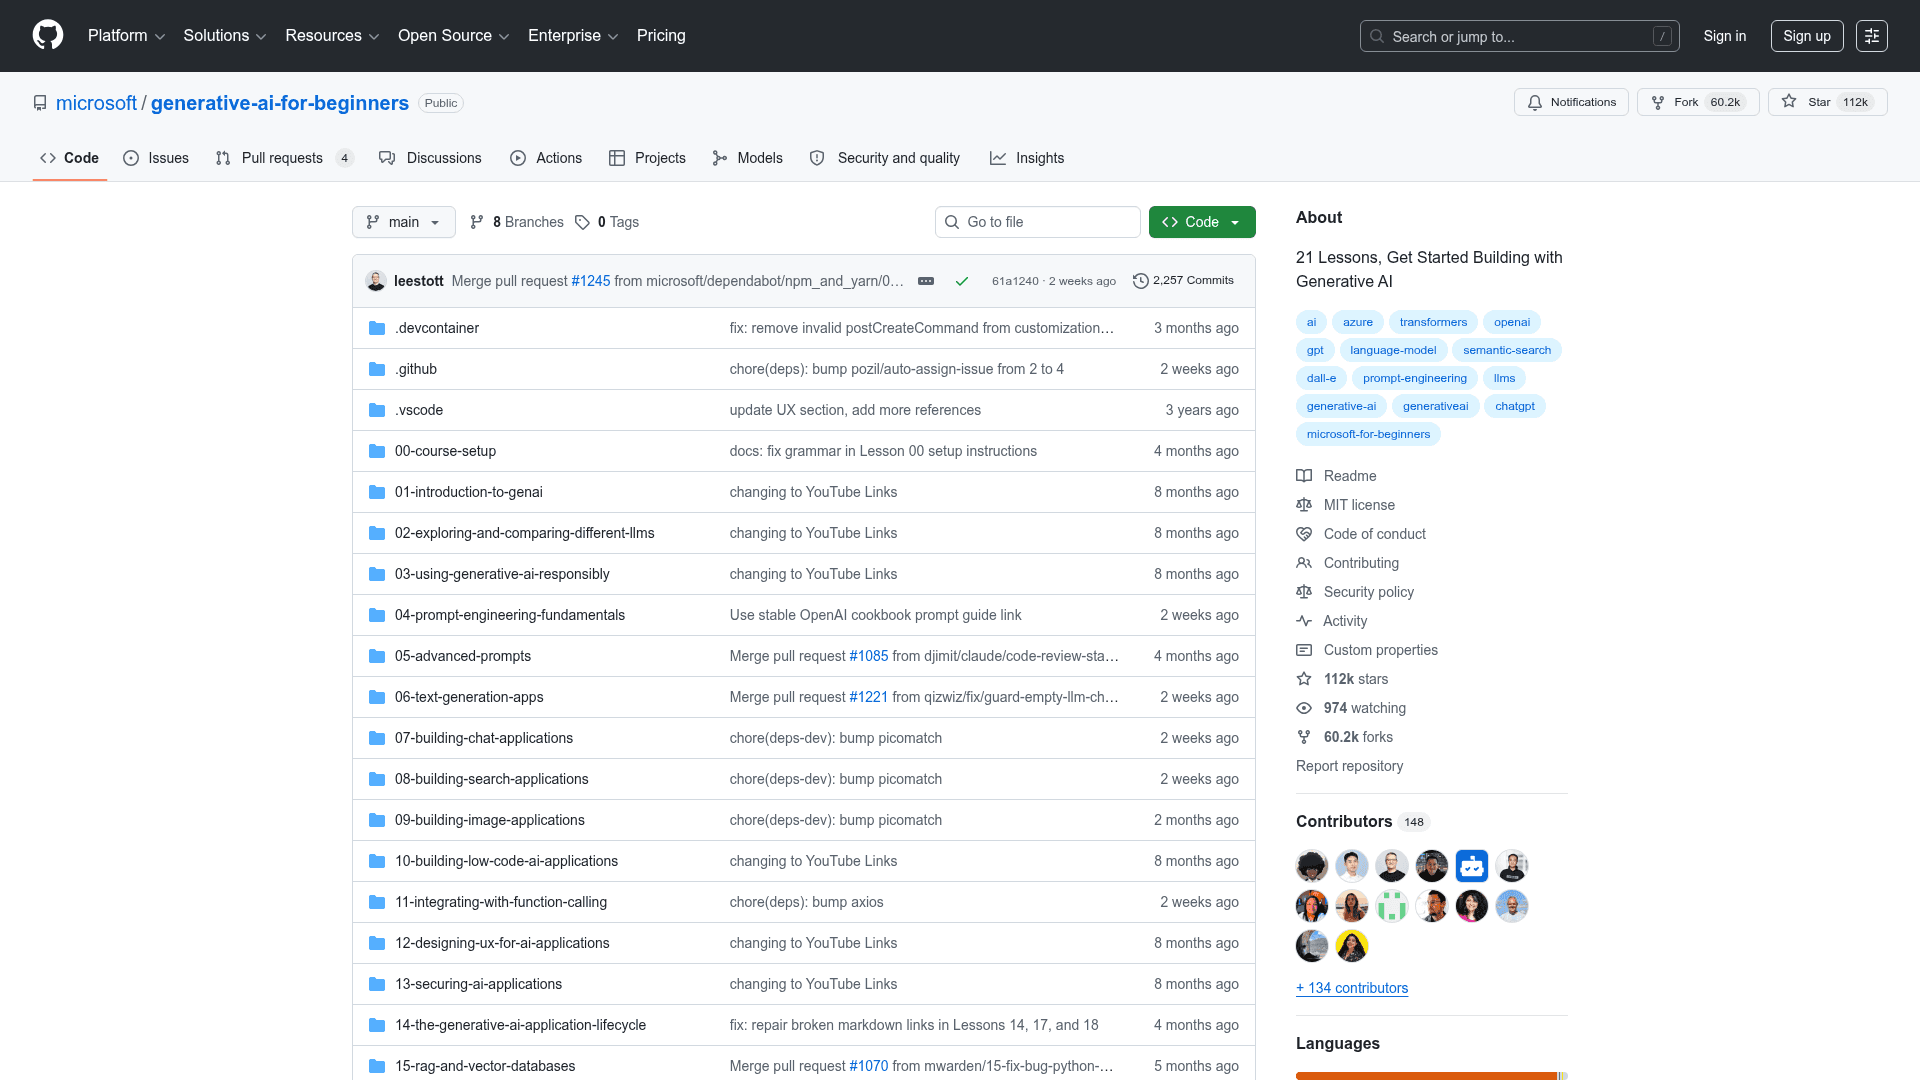
Task: Switch to the Pull requests tab
Action: click(x=284, y=158)
